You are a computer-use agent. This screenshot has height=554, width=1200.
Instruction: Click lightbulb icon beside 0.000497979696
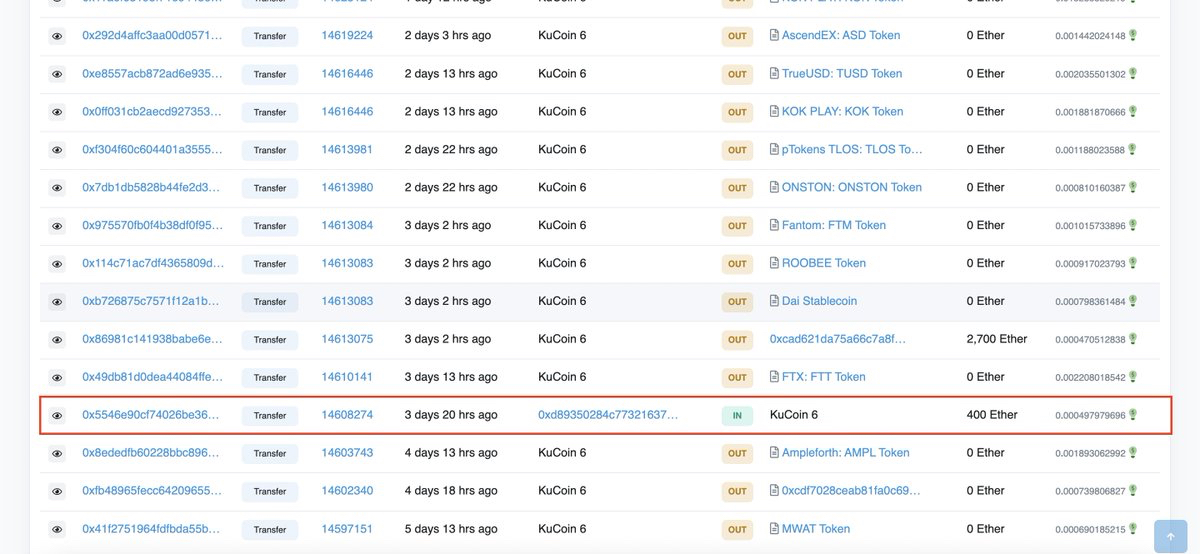click(1133, 414)
